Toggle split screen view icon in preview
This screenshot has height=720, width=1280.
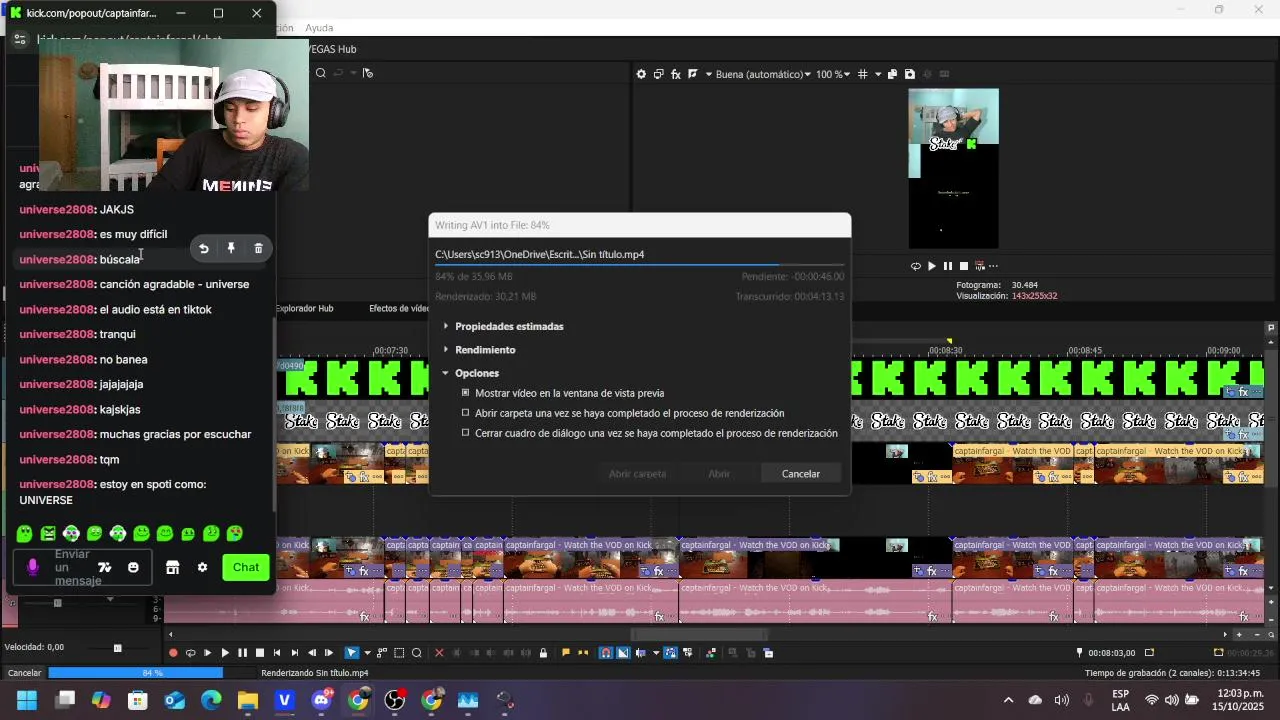click(692, 74)
